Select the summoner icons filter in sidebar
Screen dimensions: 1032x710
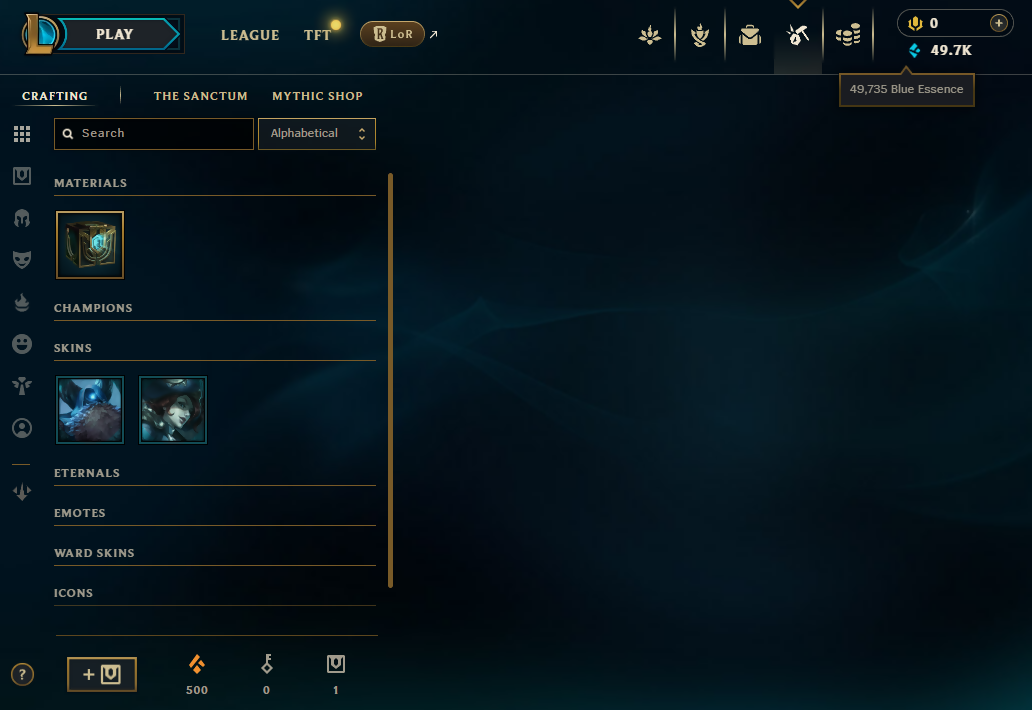click(x=22, y=428)
